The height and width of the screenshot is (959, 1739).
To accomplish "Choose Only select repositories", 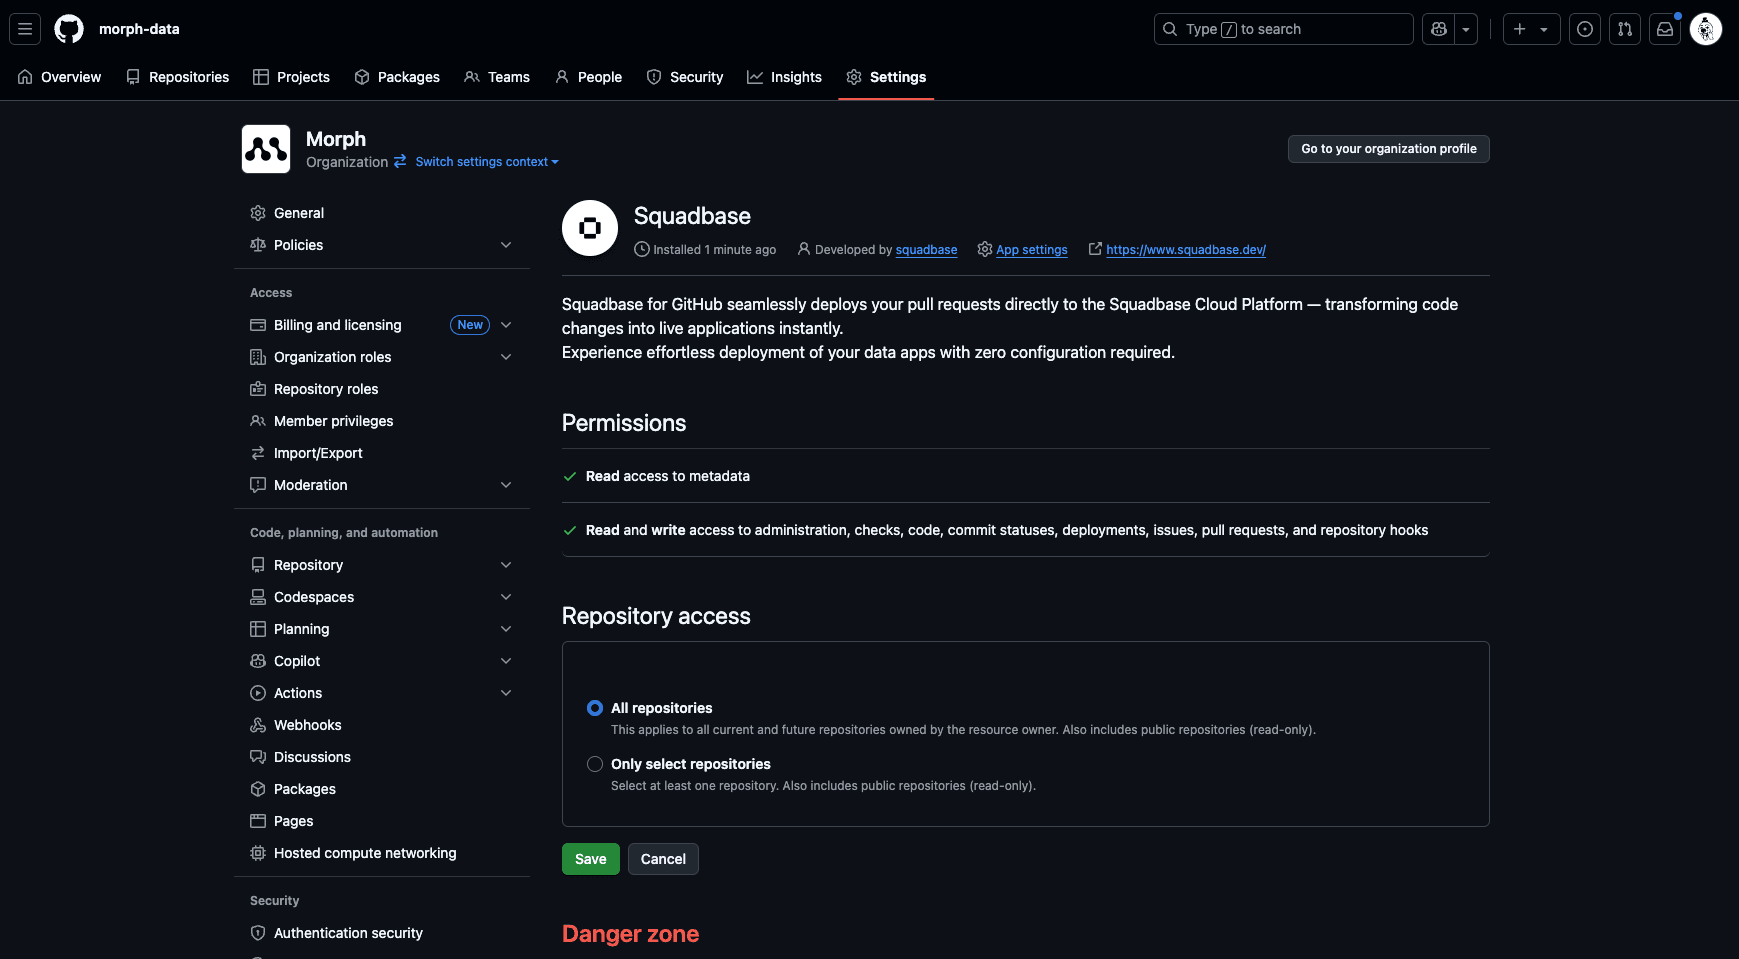I will click(x=595, y=764).
